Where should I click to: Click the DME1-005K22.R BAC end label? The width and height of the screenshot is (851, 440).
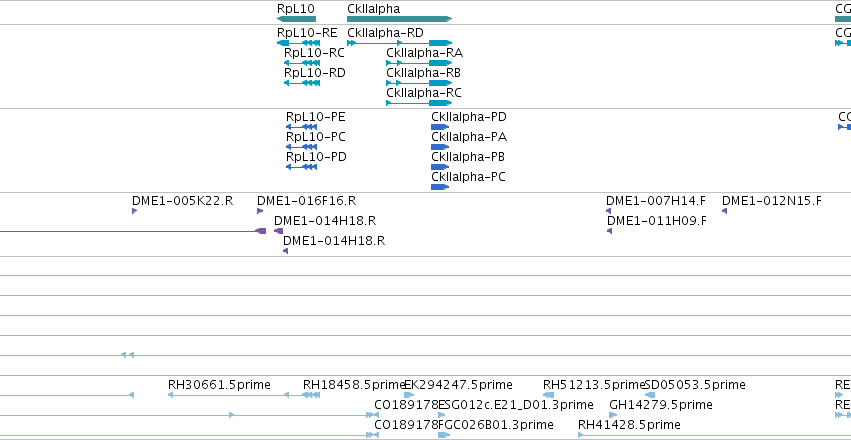[182, 201]
